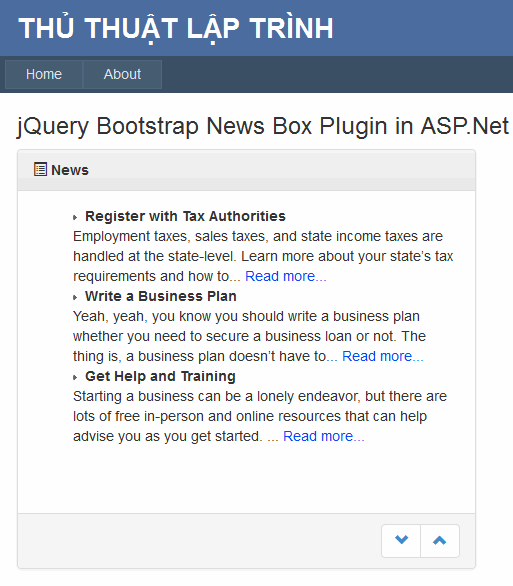Viewport: 513px width, 586px height.
Task: Click arrow bullet before Write a Business Plan
Action: point(75,297)
